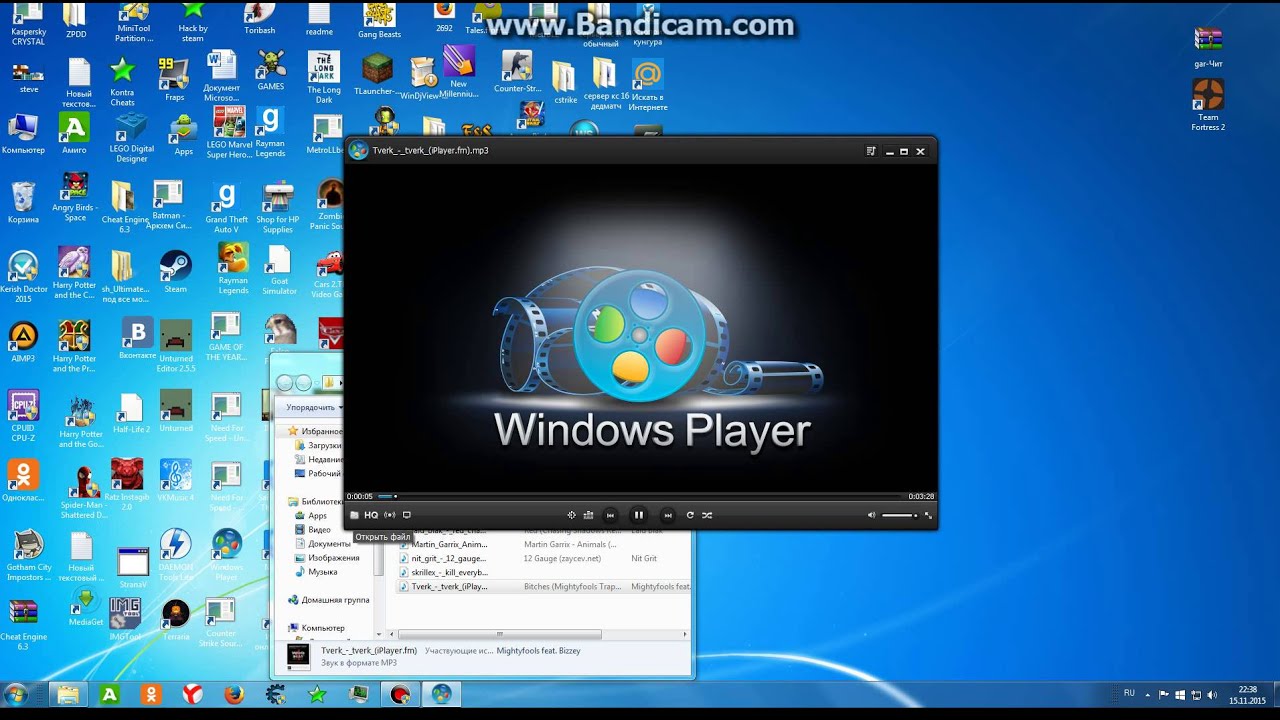
Task: Pause the playing track
Action: pos(638,515)
